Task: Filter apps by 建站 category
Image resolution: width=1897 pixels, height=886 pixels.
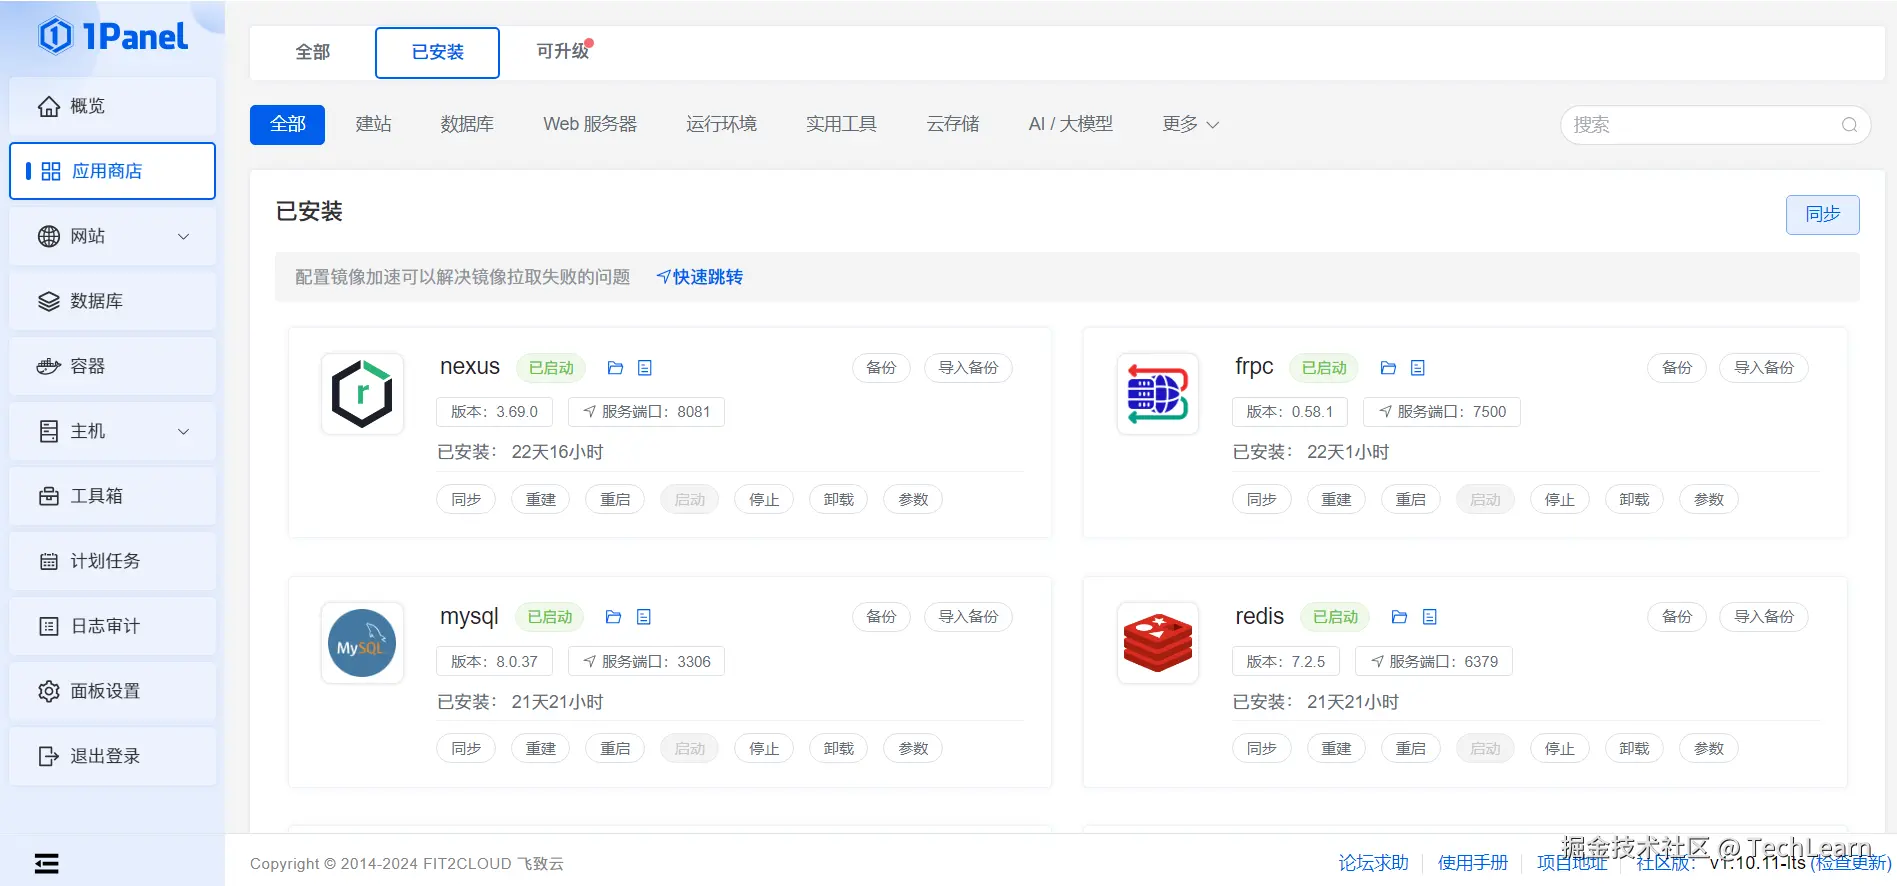Action: [x=373, y=124]
